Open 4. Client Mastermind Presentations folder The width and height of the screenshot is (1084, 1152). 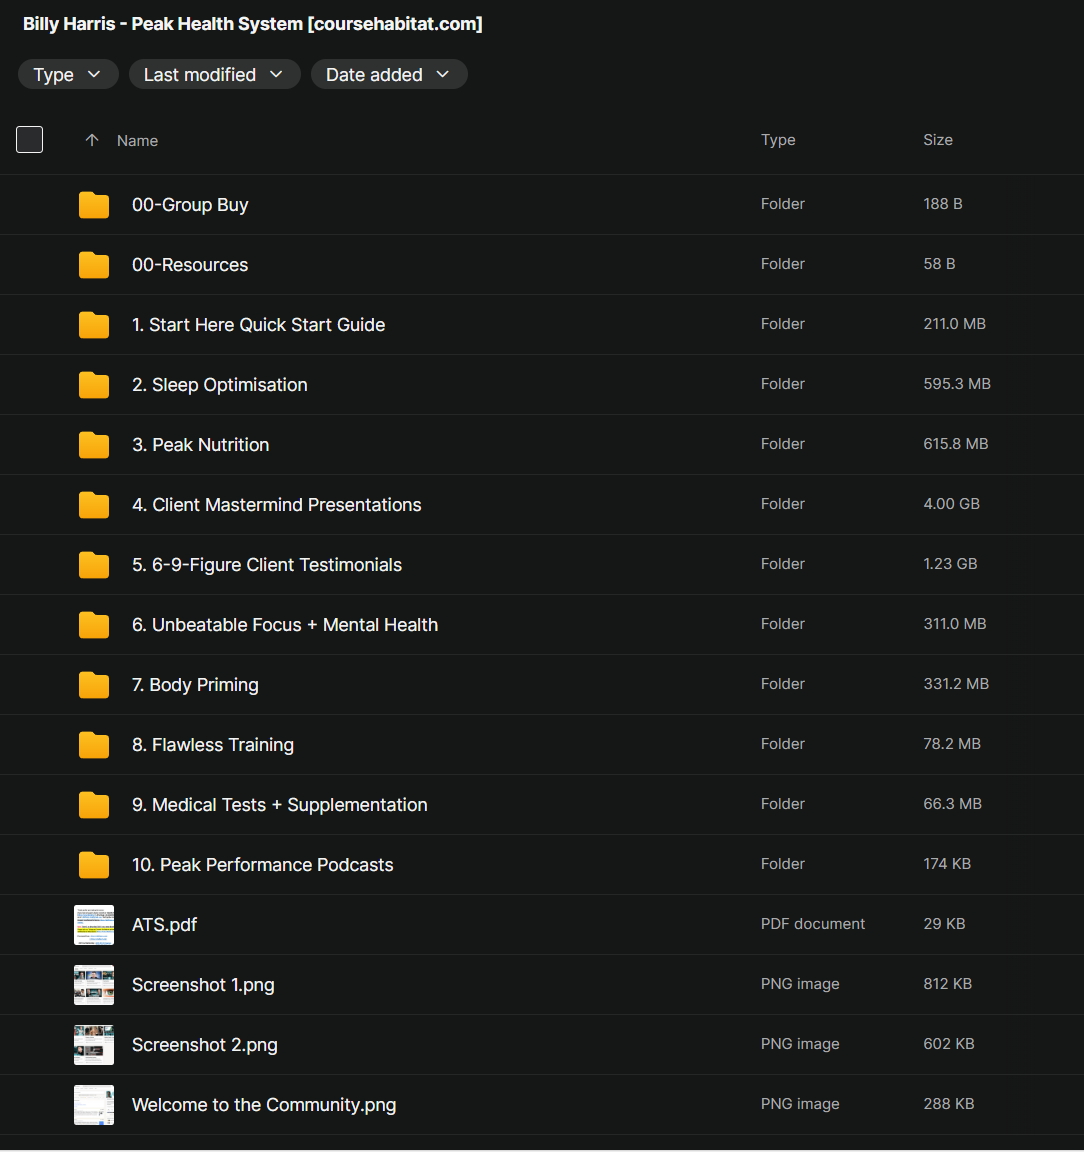point(276,505)
